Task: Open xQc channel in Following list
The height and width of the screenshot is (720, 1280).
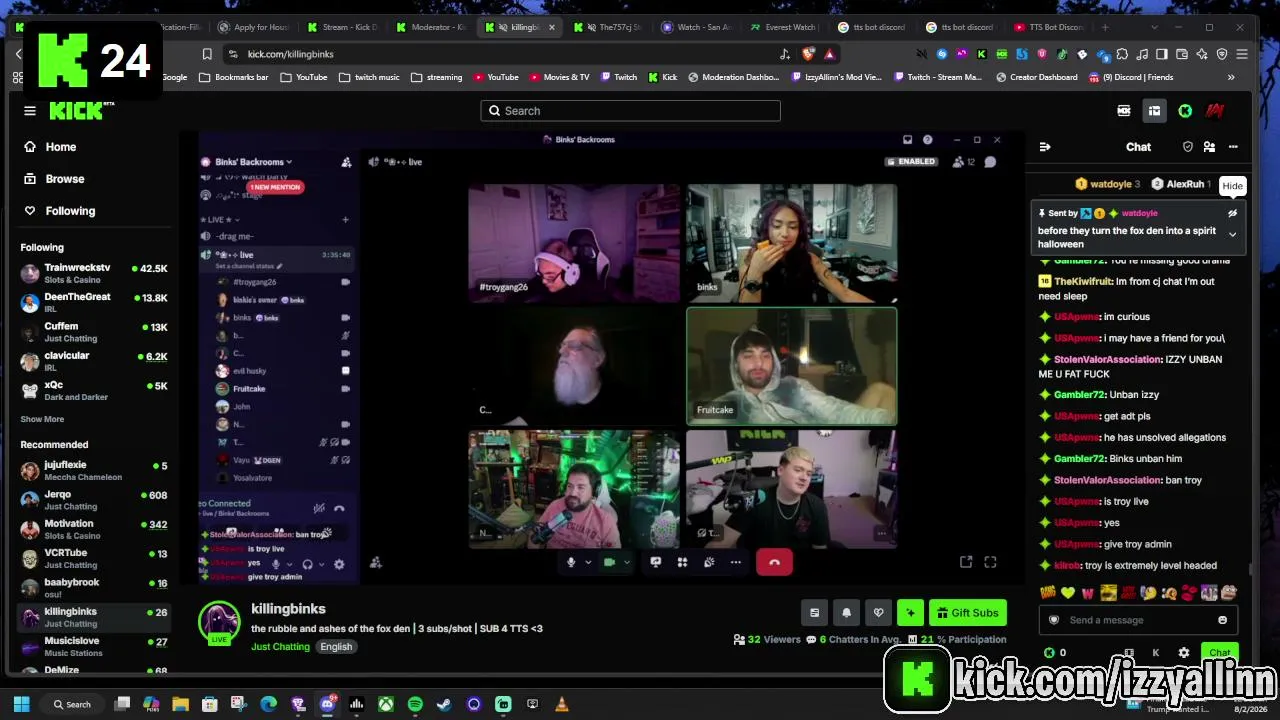Action: [x=93, y=390]
